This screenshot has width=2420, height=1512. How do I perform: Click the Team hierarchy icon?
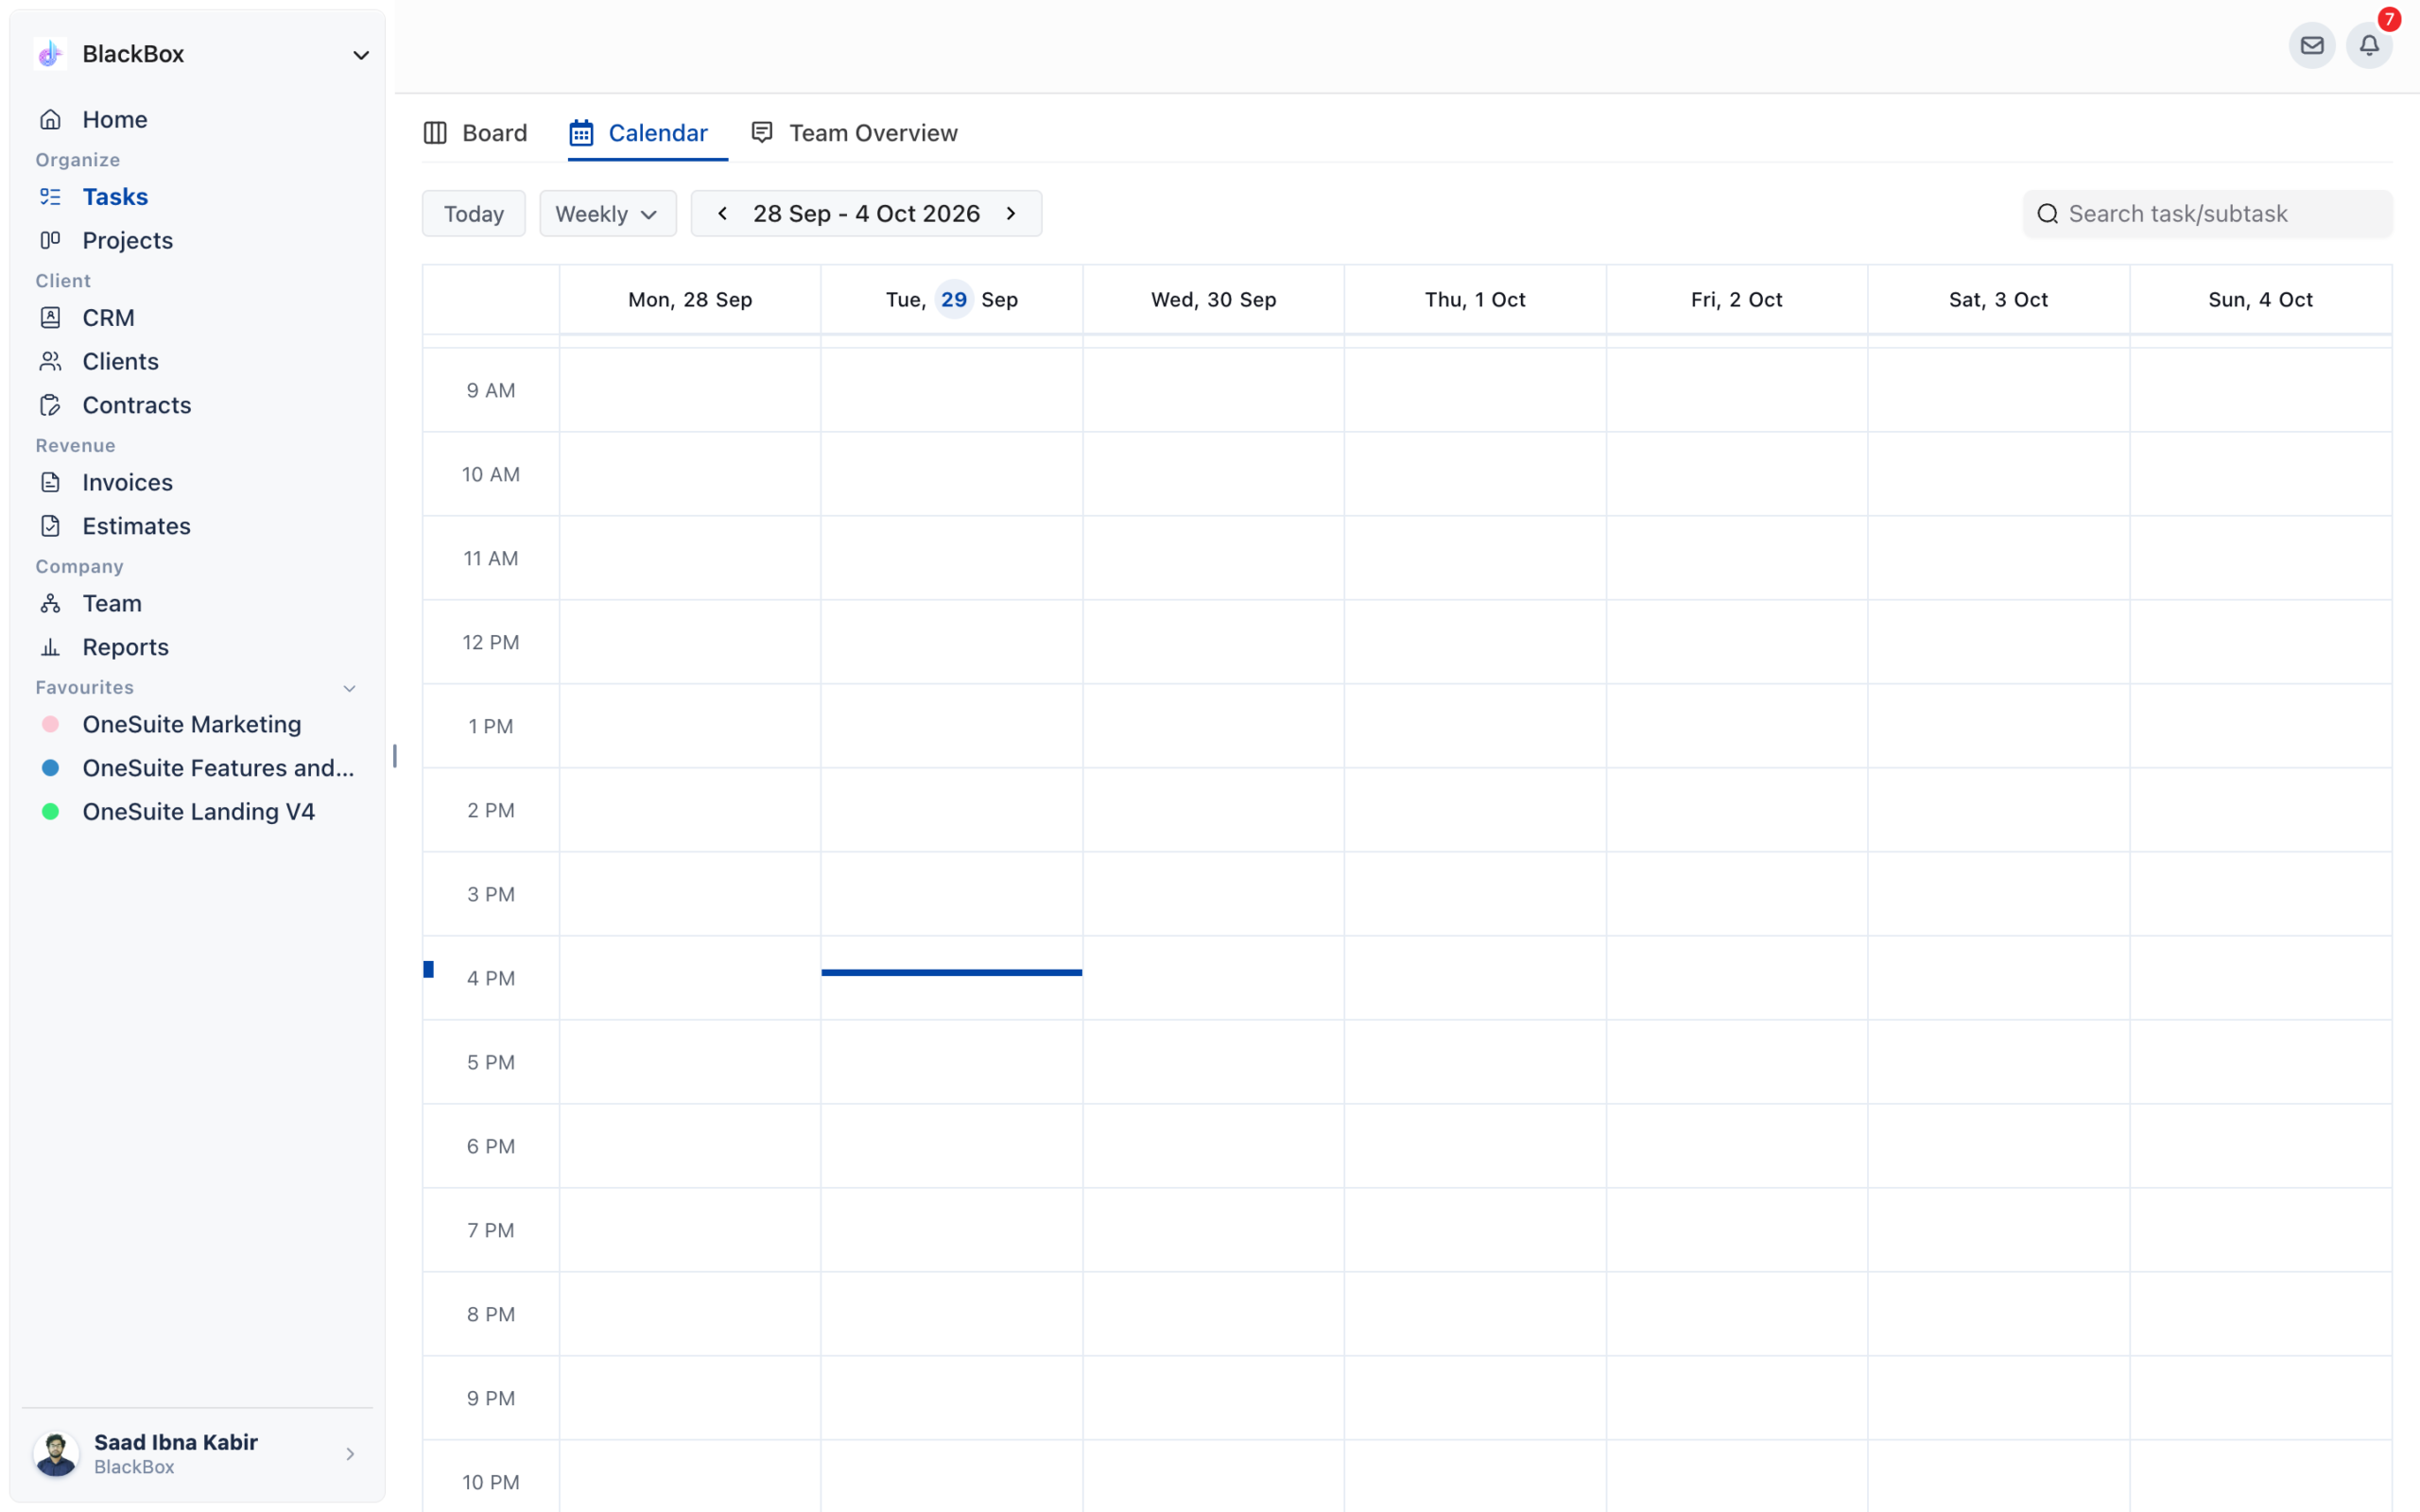point(50,603)
